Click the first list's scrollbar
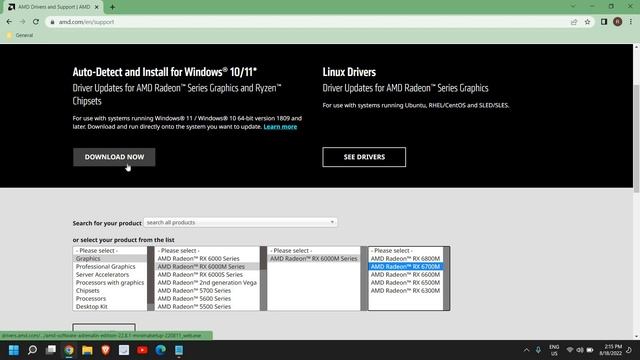The height and width of the screenshot is (360, 640). tap(151, 278)
